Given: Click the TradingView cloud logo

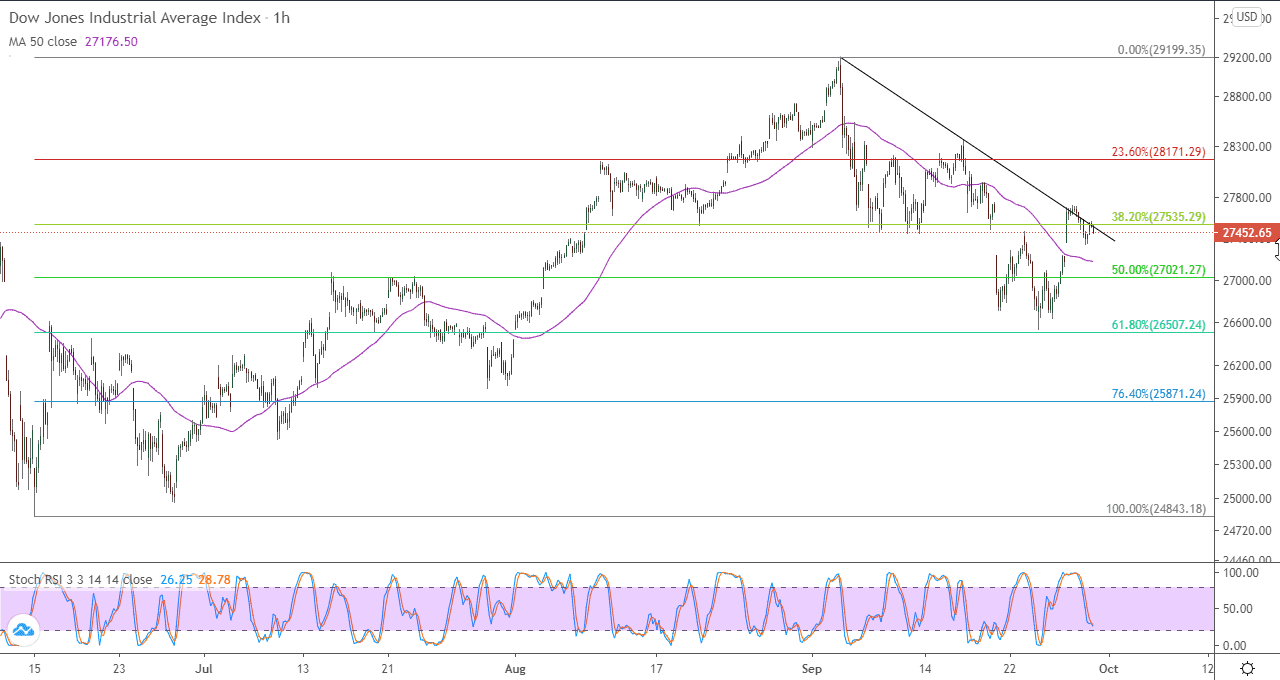Looking at the screenshot, I should click(22, 629).
